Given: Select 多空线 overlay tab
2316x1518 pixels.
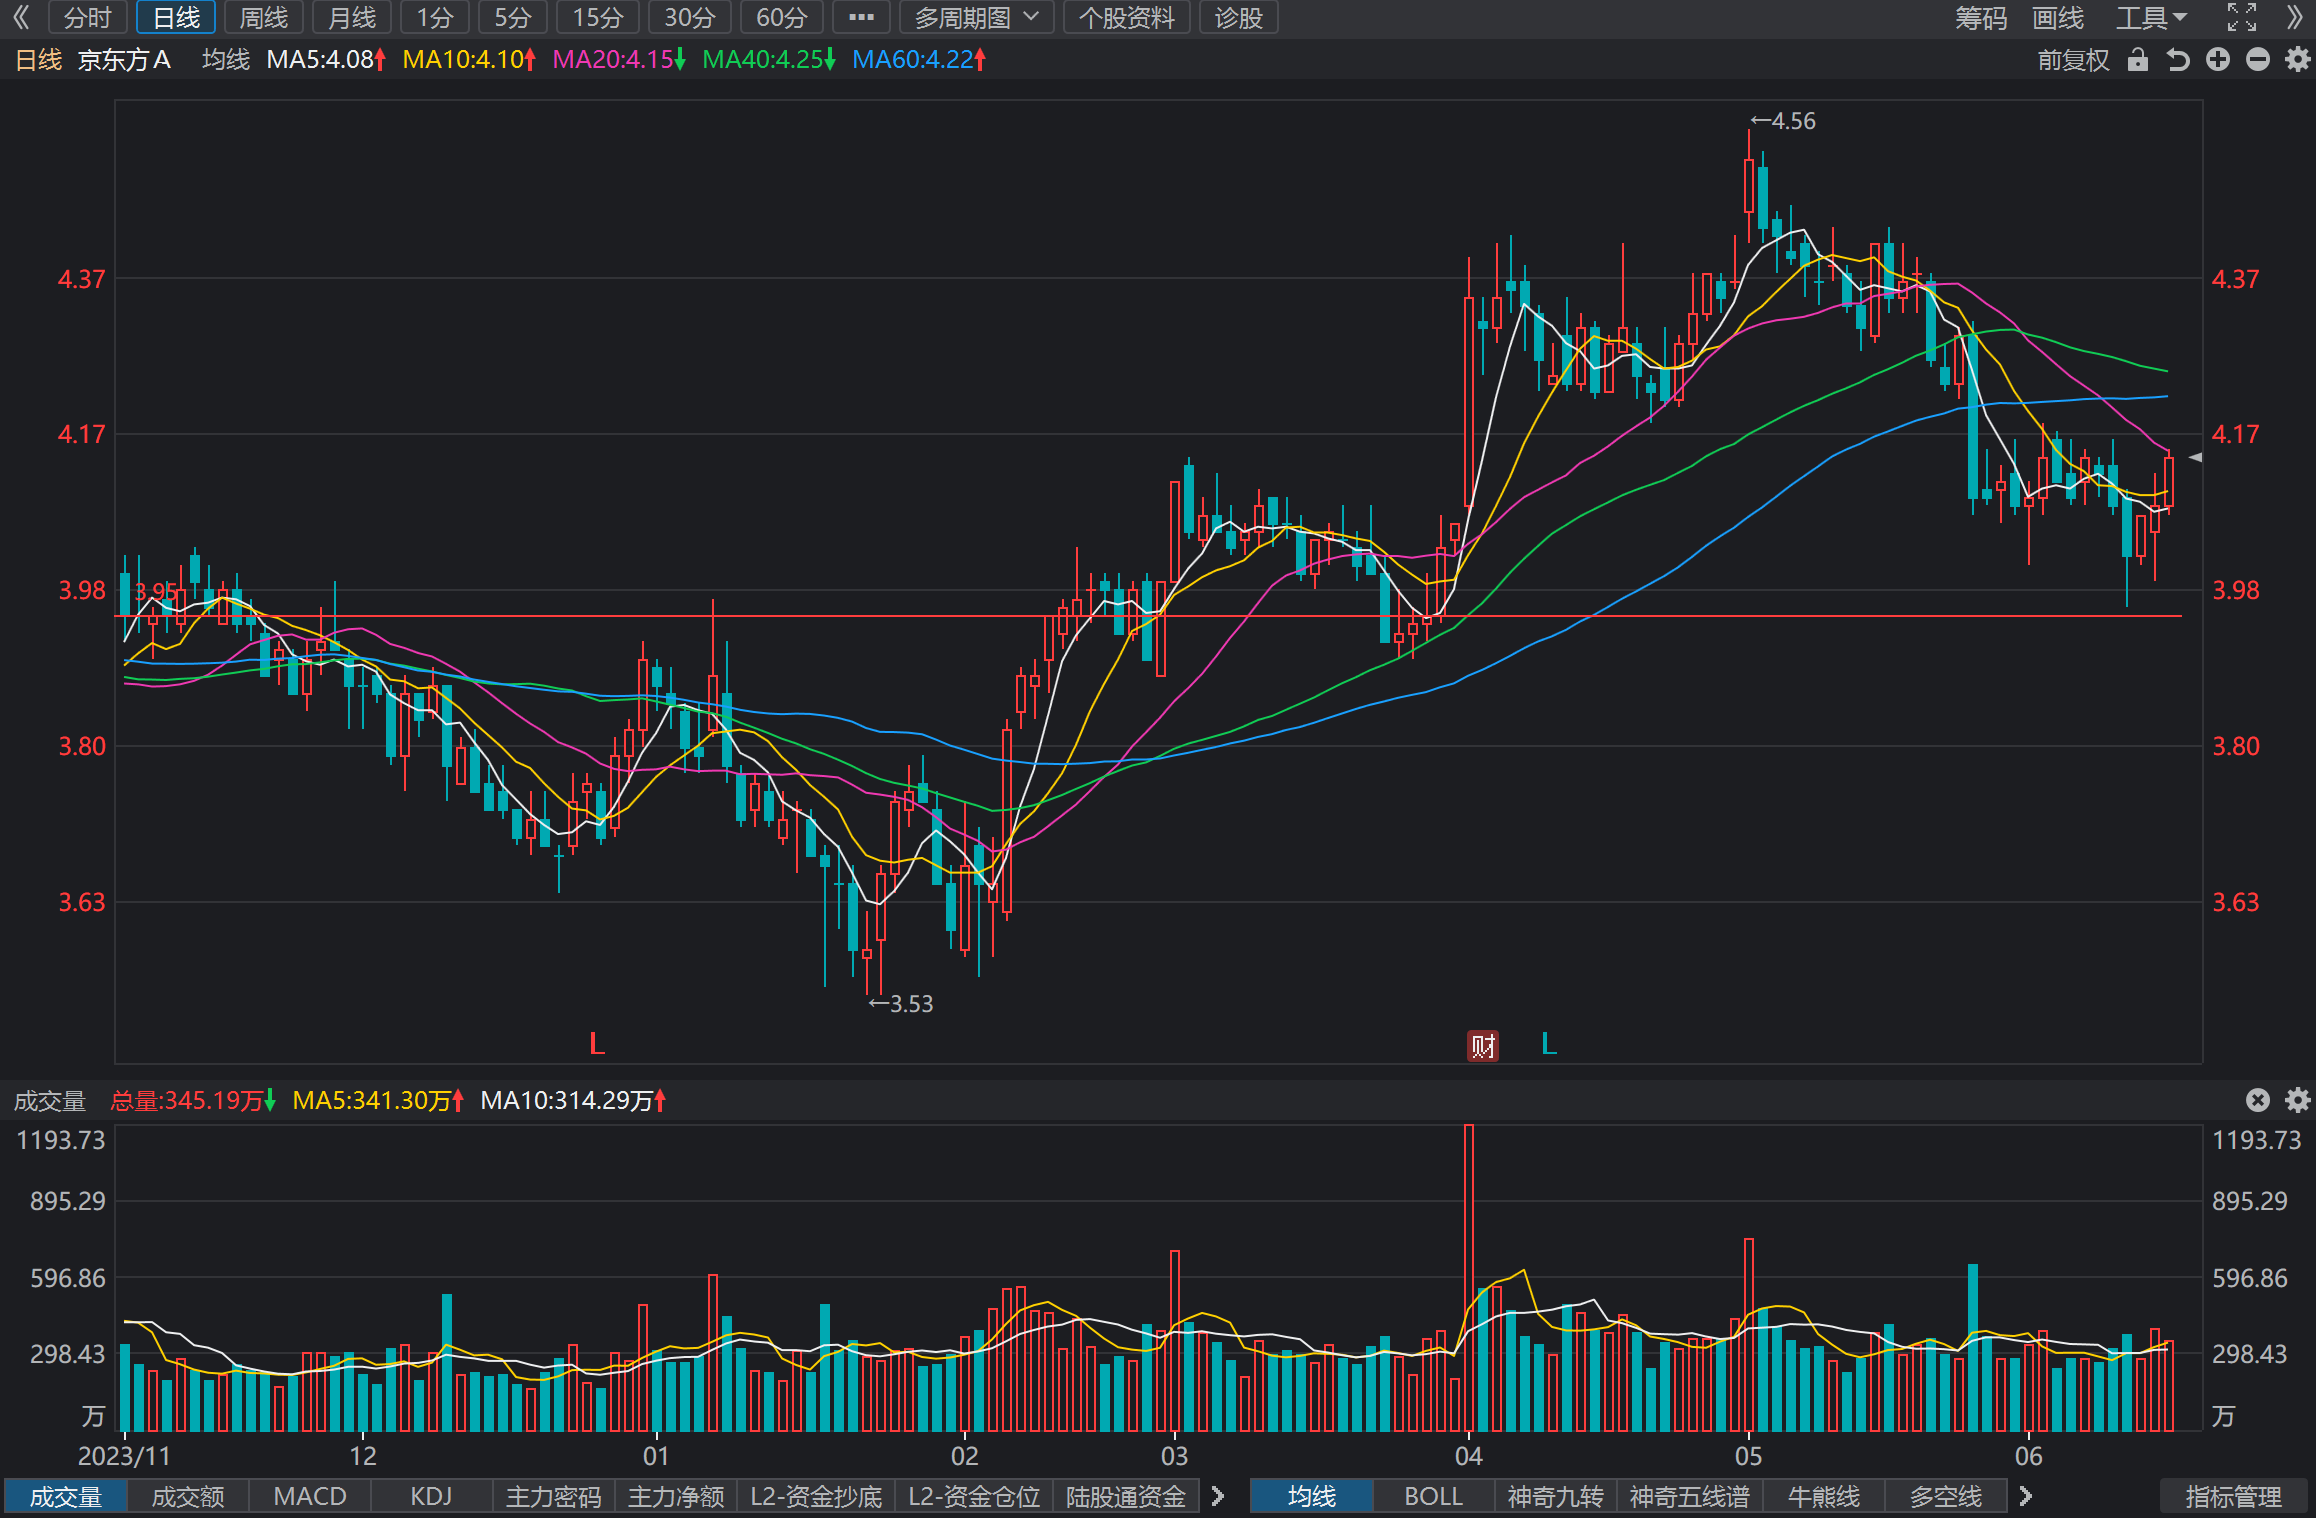Looking at the screenshot, I should pos(1946,1497).
